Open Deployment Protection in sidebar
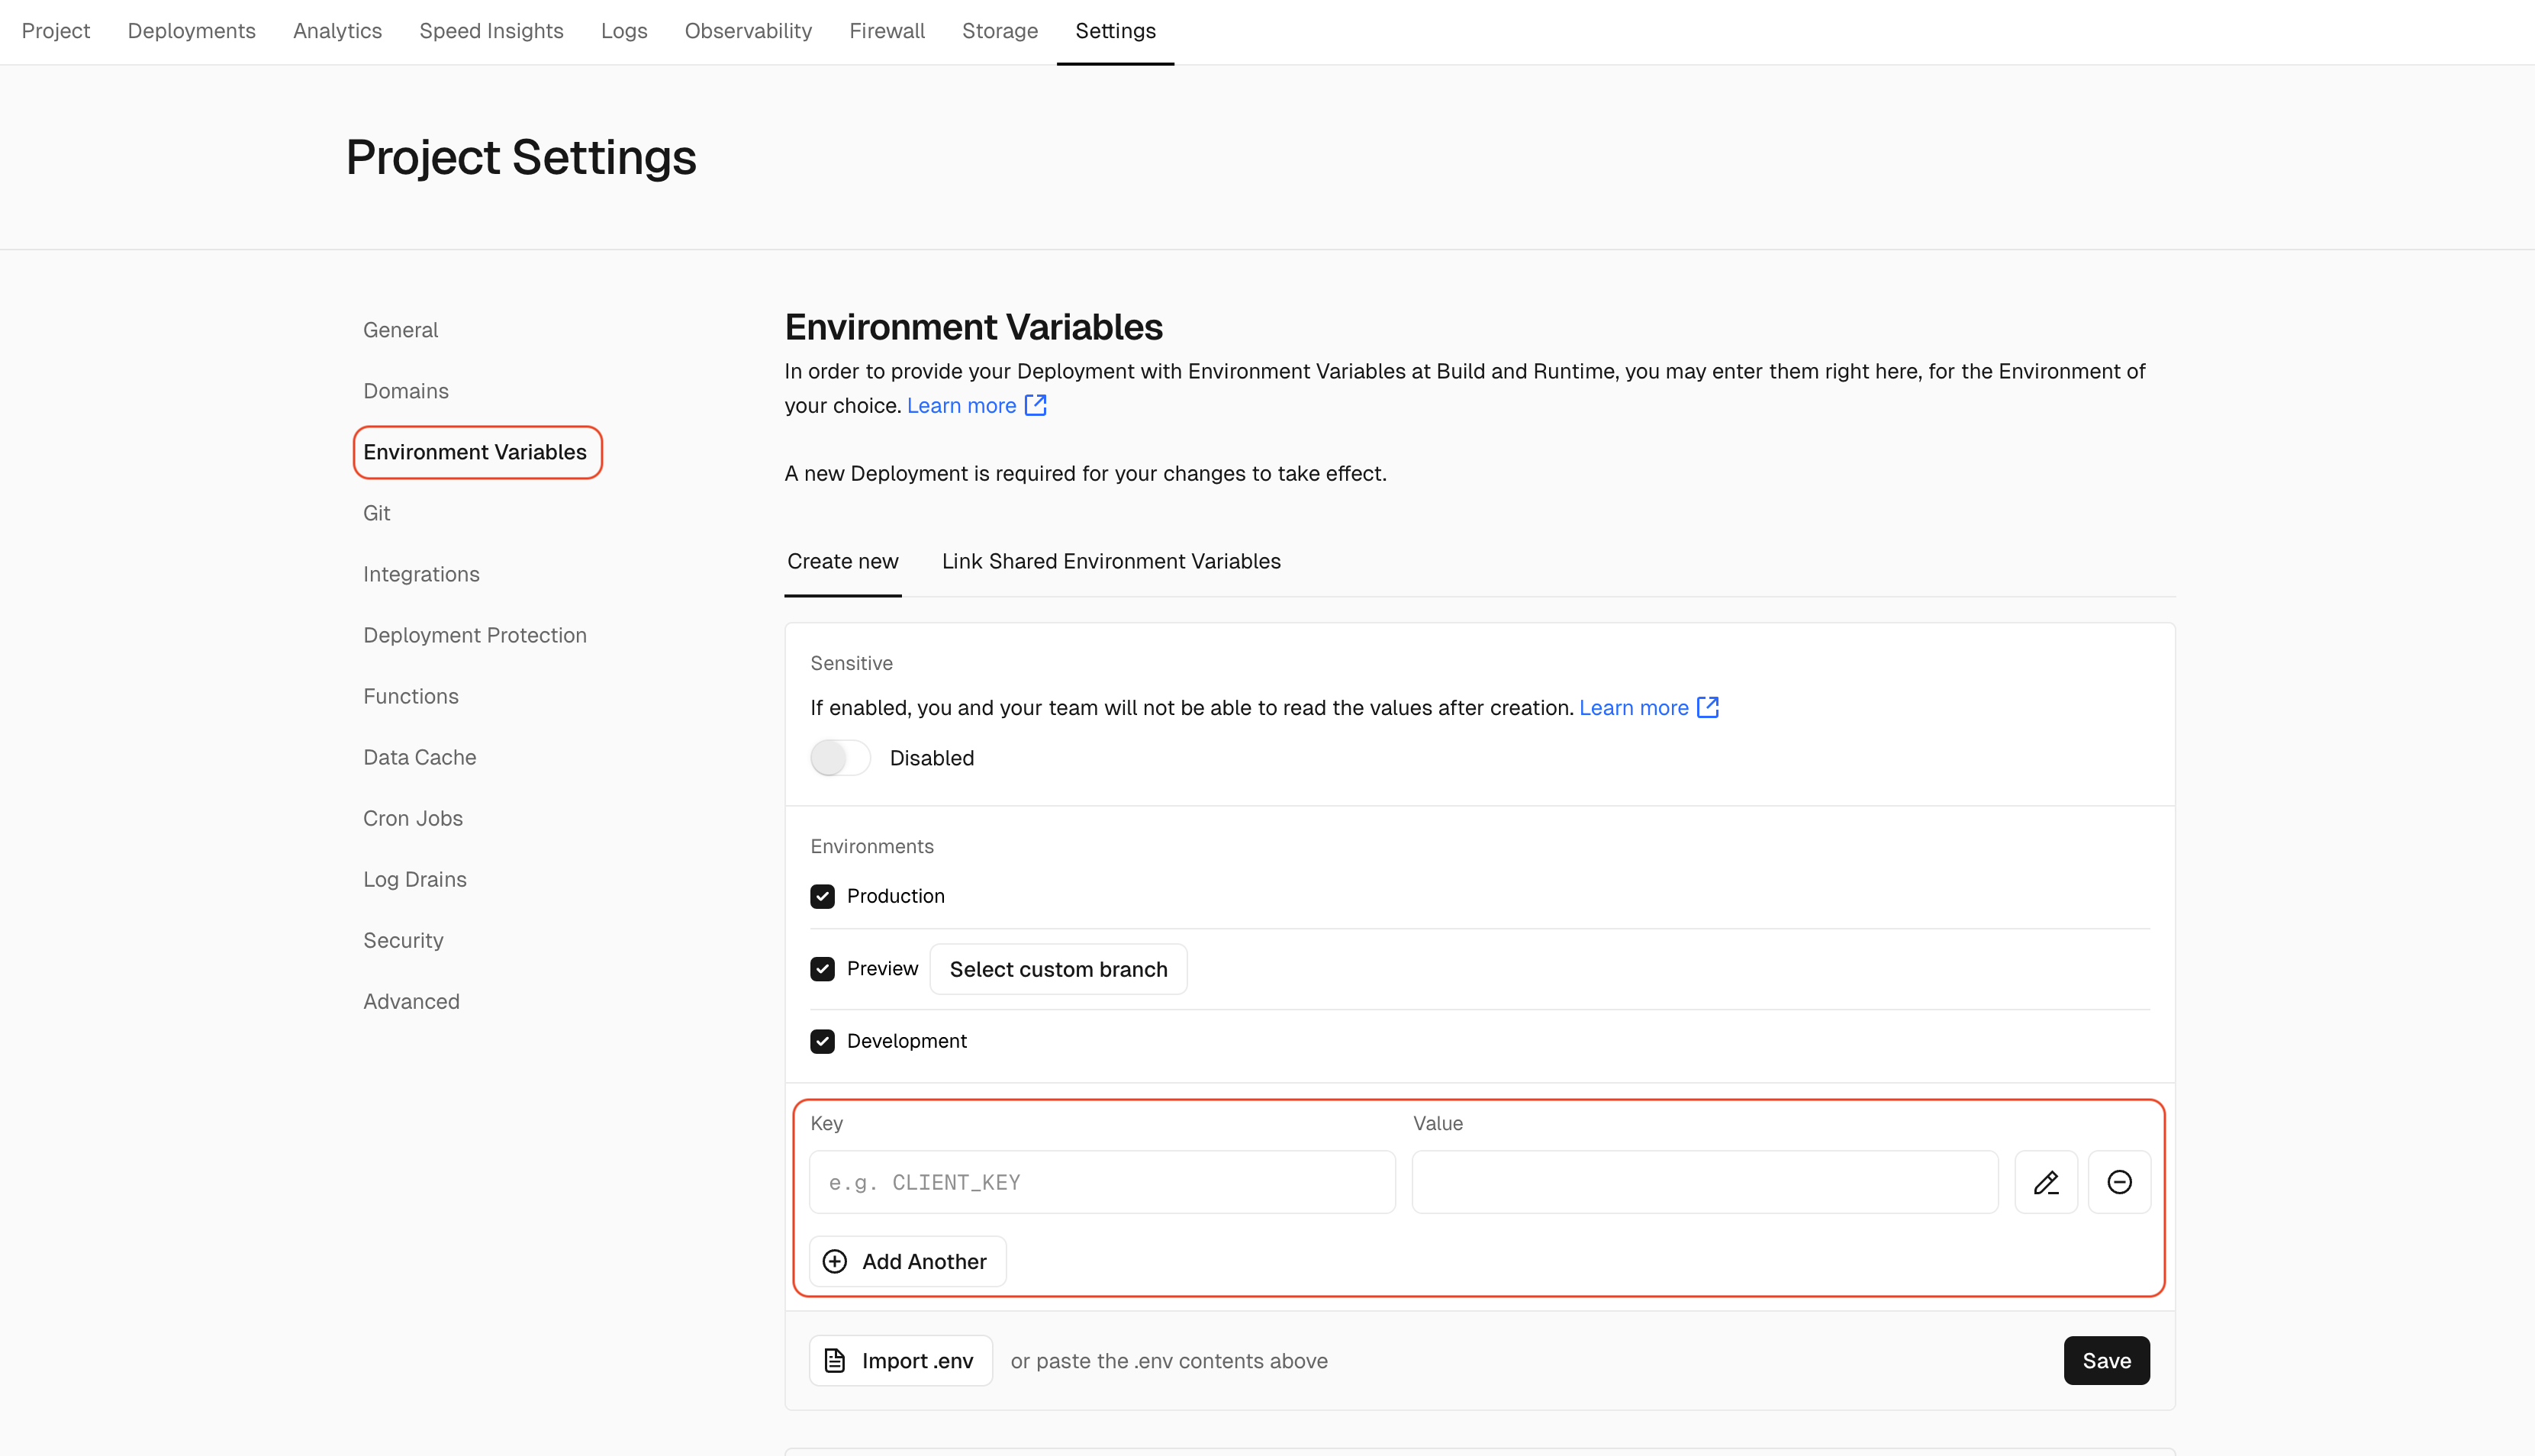 tap(474, 635)
